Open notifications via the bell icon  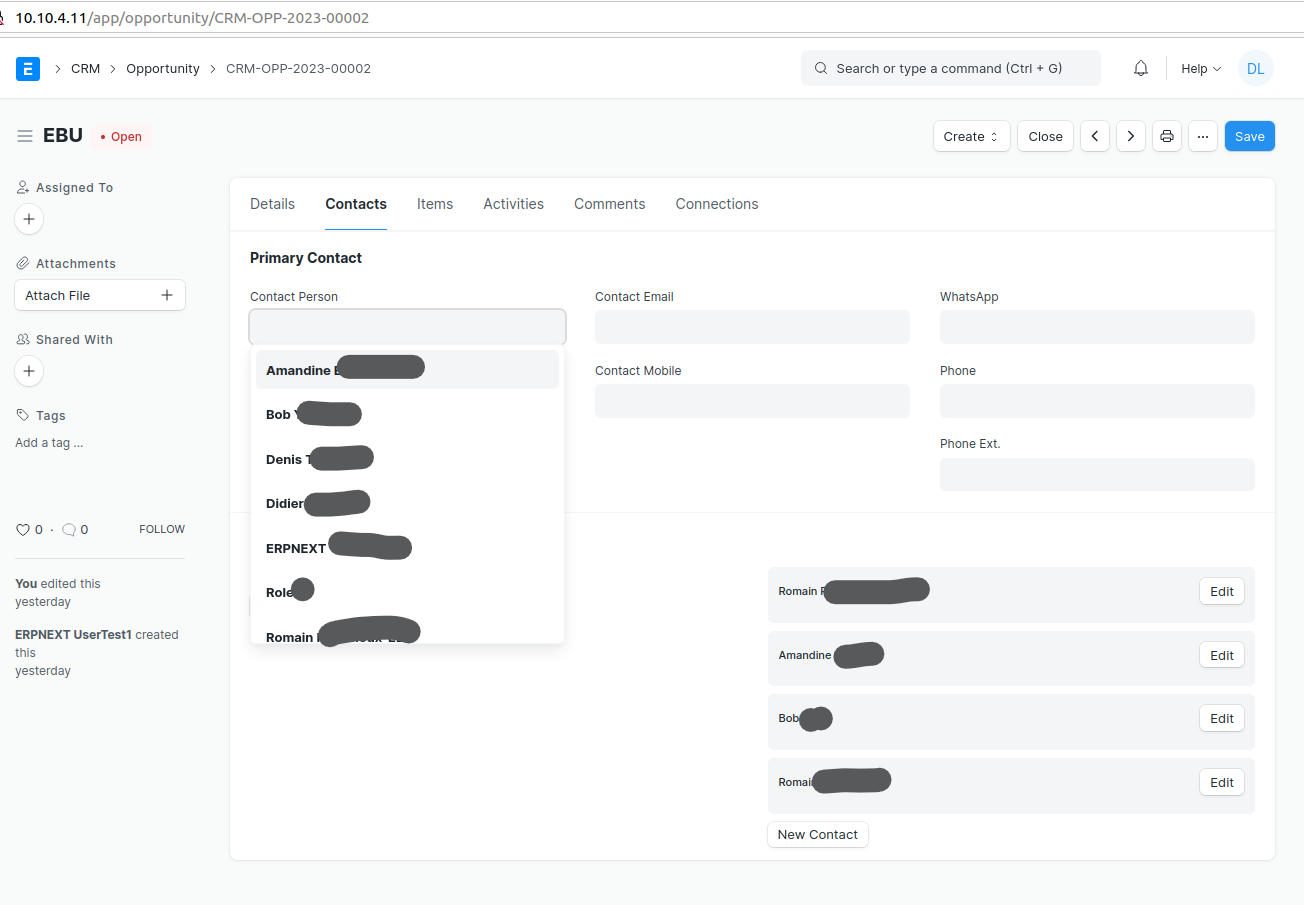(1140, 68)
